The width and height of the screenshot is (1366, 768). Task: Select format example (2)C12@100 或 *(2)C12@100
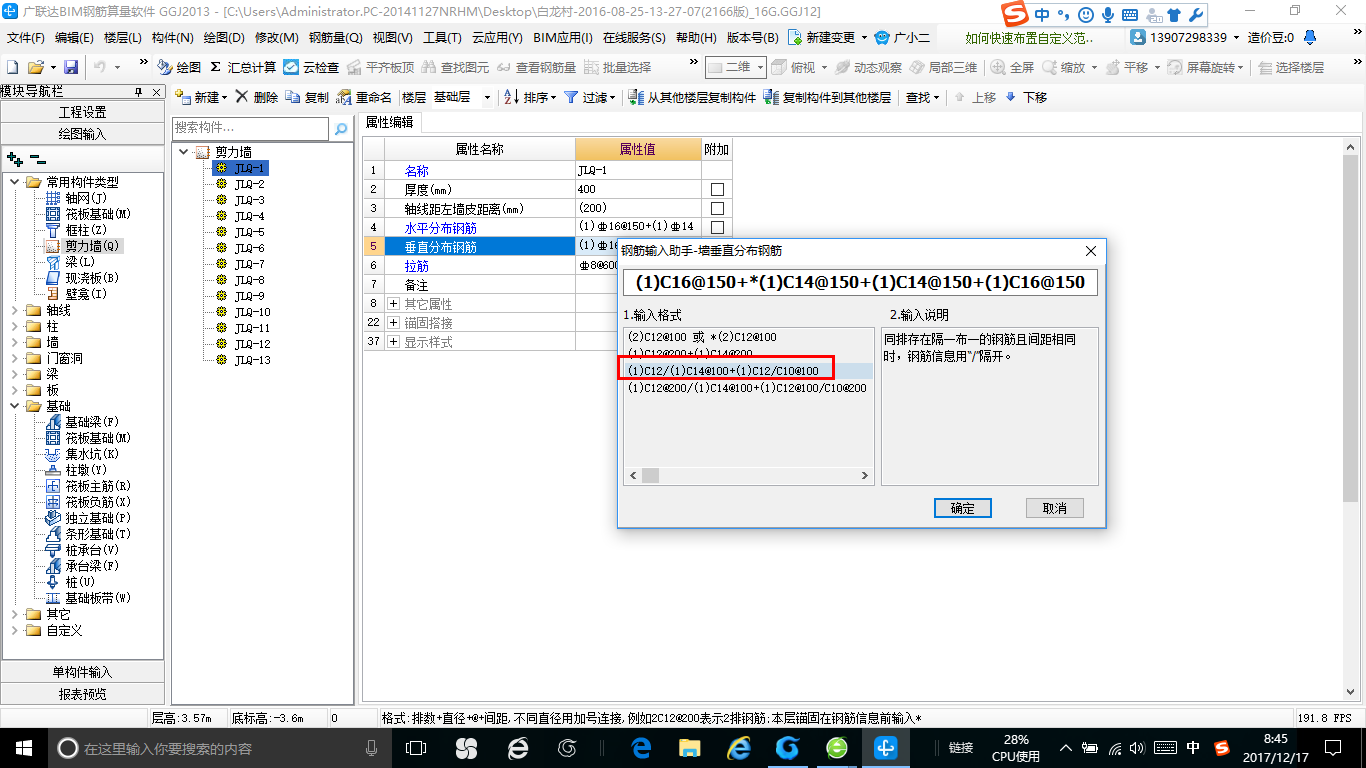(702, 337)
